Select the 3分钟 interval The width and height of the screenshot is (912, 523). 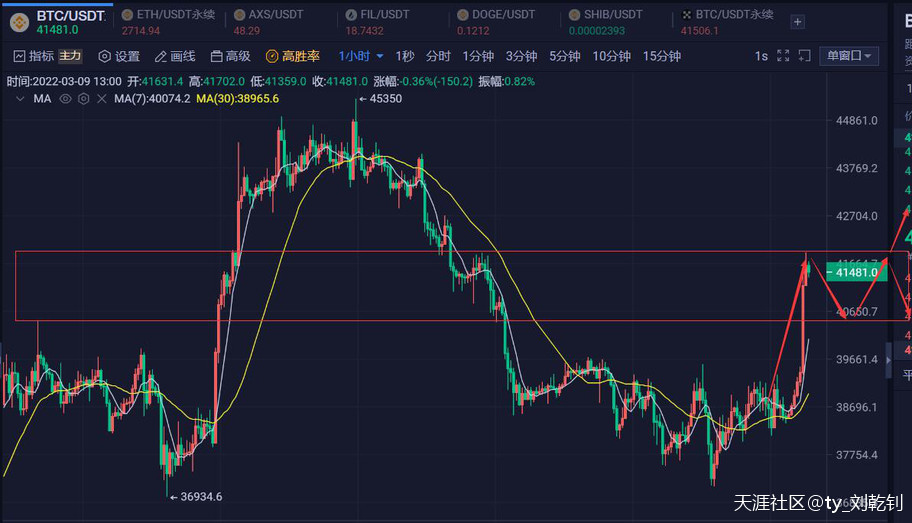(x=521, y=56)
